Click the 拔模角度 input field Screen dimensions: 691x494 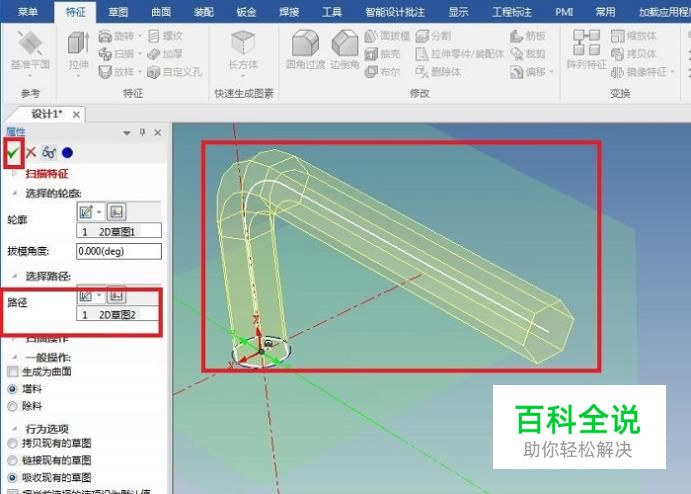[119, 251]
